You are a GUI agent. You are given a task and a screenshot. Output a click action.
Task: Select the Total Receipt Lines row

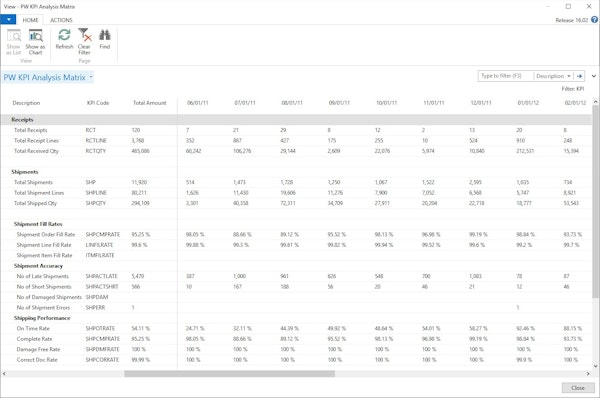(x=296, y=140)
